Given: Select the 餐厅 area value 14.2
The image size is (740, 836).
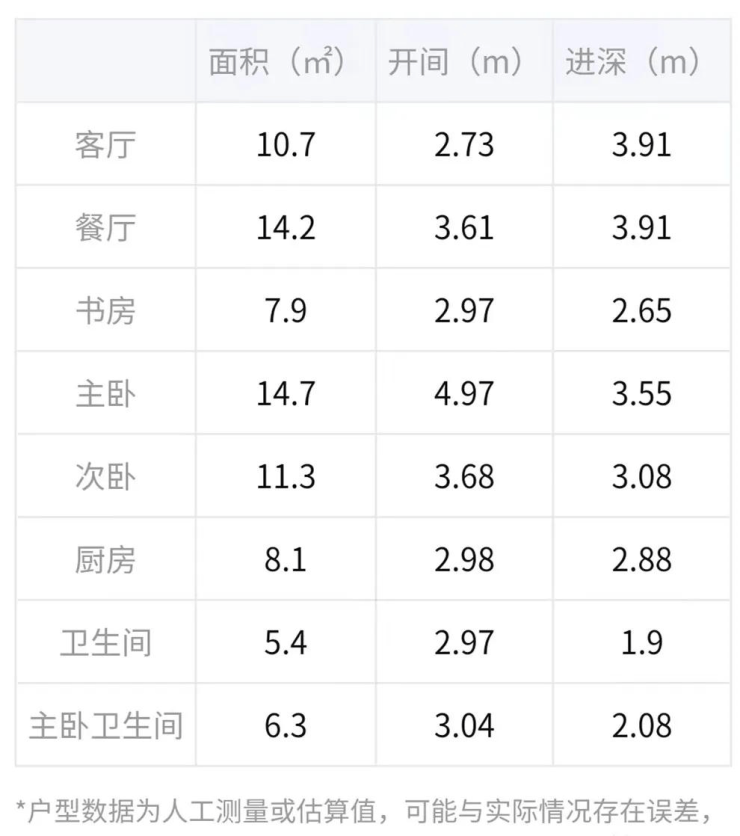Looking at the screenshot, I should point(285,227).
